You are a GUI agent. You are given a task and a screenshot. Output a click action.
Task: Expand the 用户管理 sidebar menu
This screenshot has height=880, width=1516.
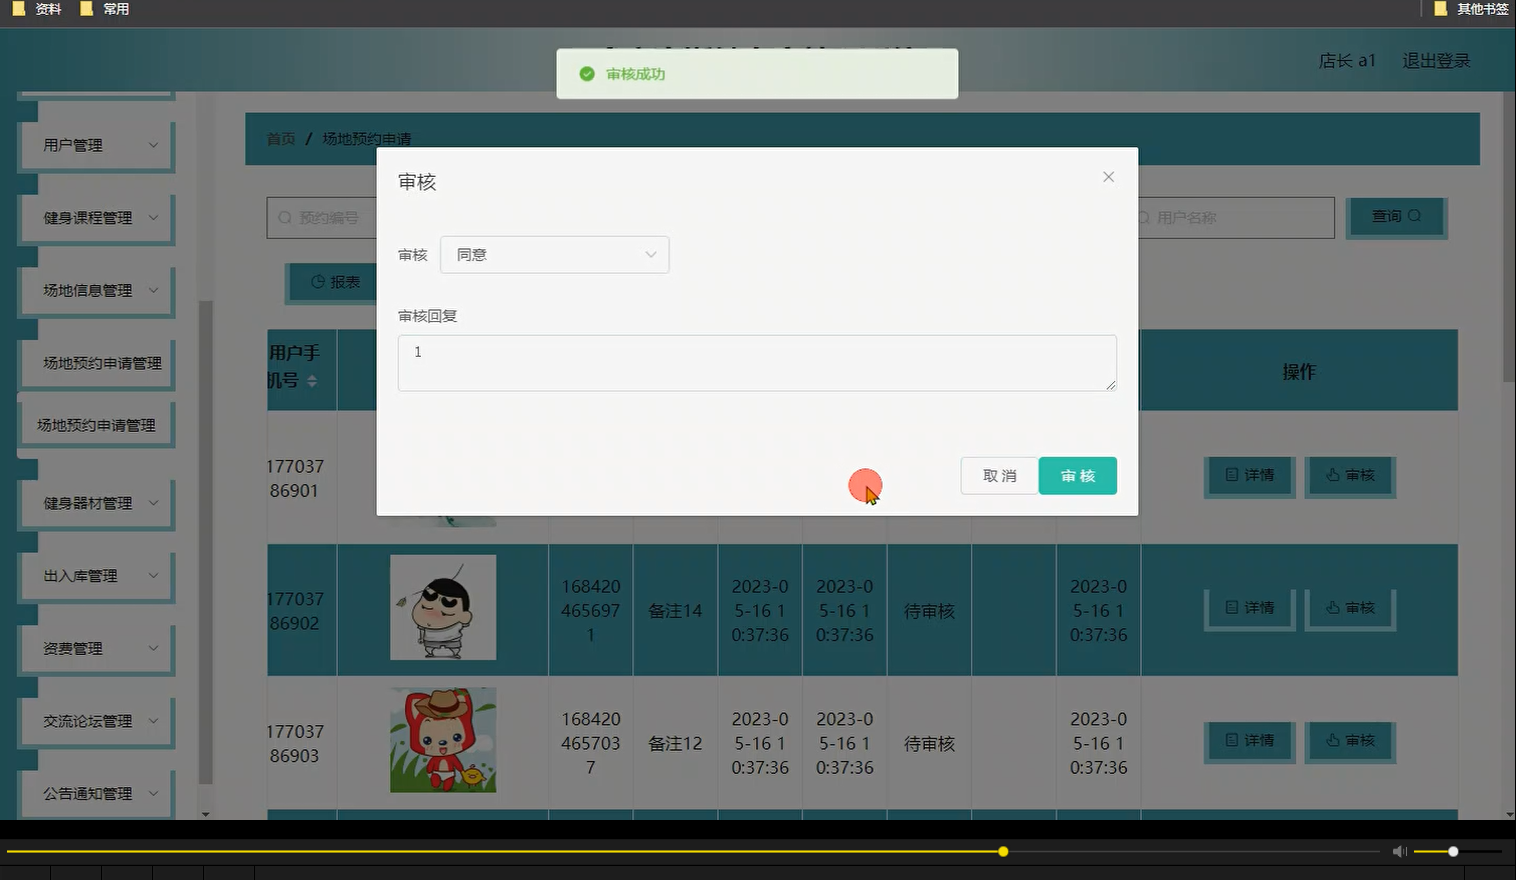click(96, 145)
